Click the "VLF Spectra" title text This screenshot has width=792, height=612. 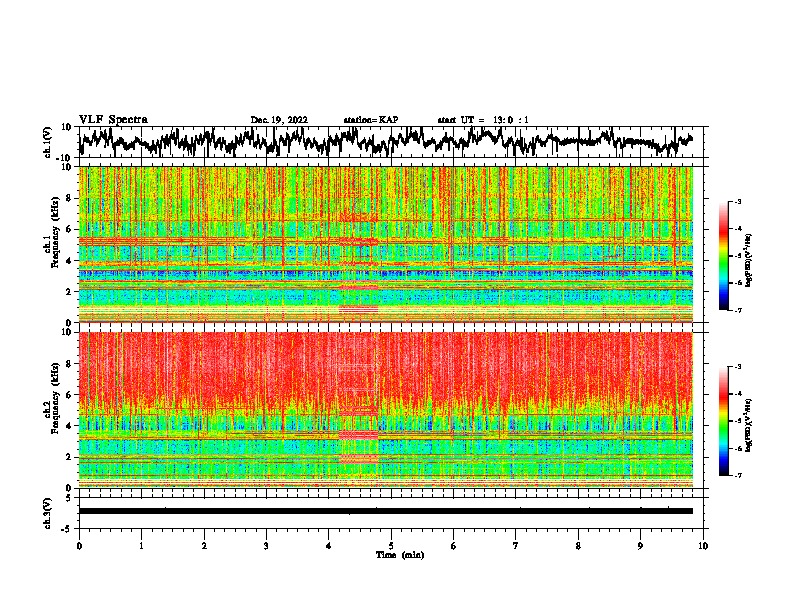(x=113, y=120)
